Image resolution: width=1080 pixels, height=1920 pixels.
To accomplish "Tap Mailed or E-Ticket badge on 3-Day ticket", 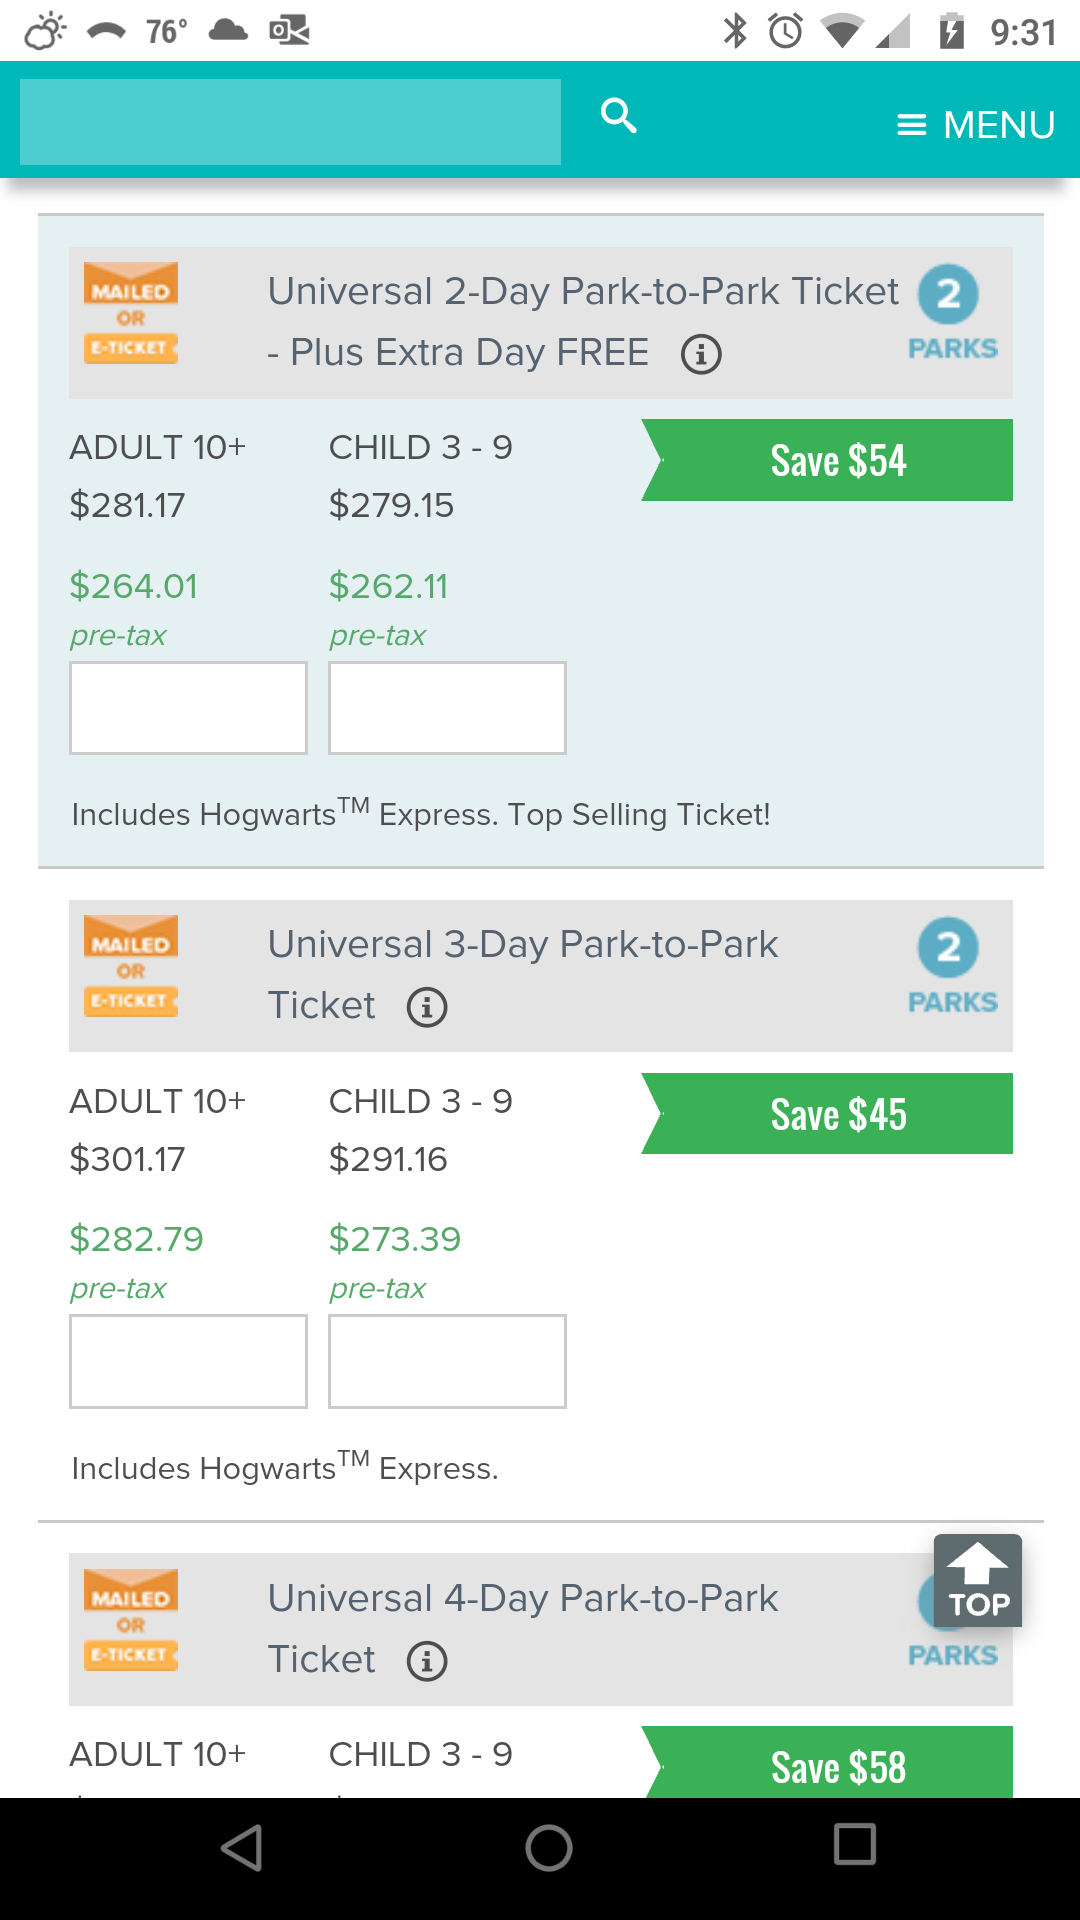I will point(131,966).
